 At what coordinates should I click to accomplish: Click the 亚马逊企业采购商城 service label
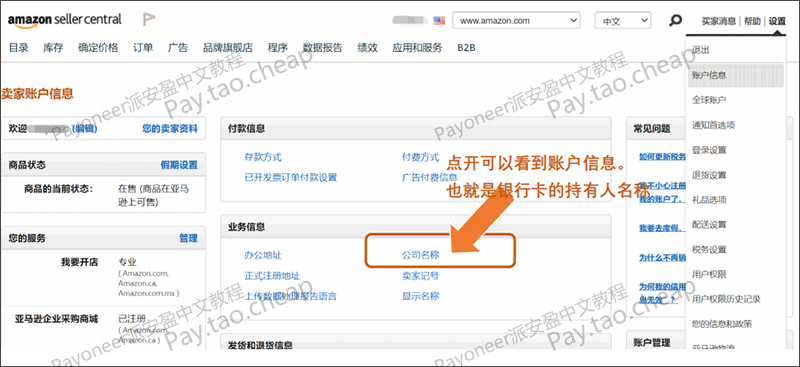tap(57, 319)
